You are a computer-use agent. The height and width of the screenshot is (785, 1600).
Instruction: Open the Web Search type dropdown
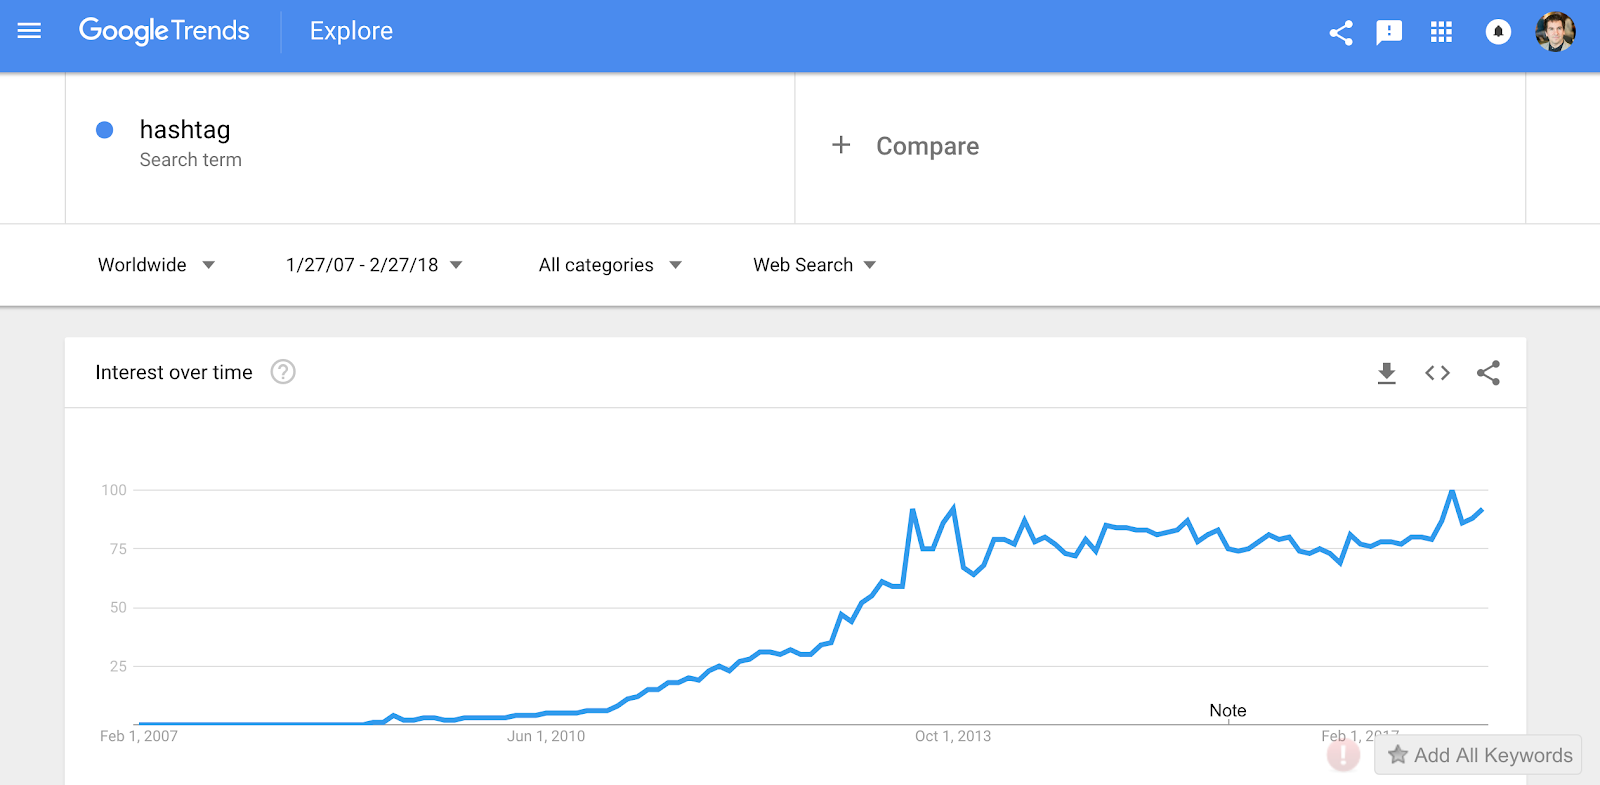tap(814, 265)
